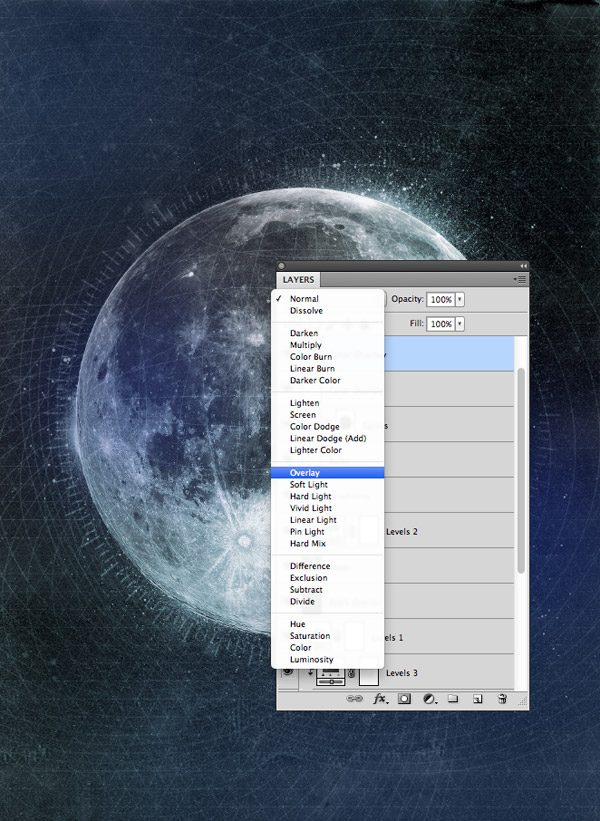Screen dimensions: 600x821
Task: Create a new layer
Action: pyautogui.click(x=477, y=699)
